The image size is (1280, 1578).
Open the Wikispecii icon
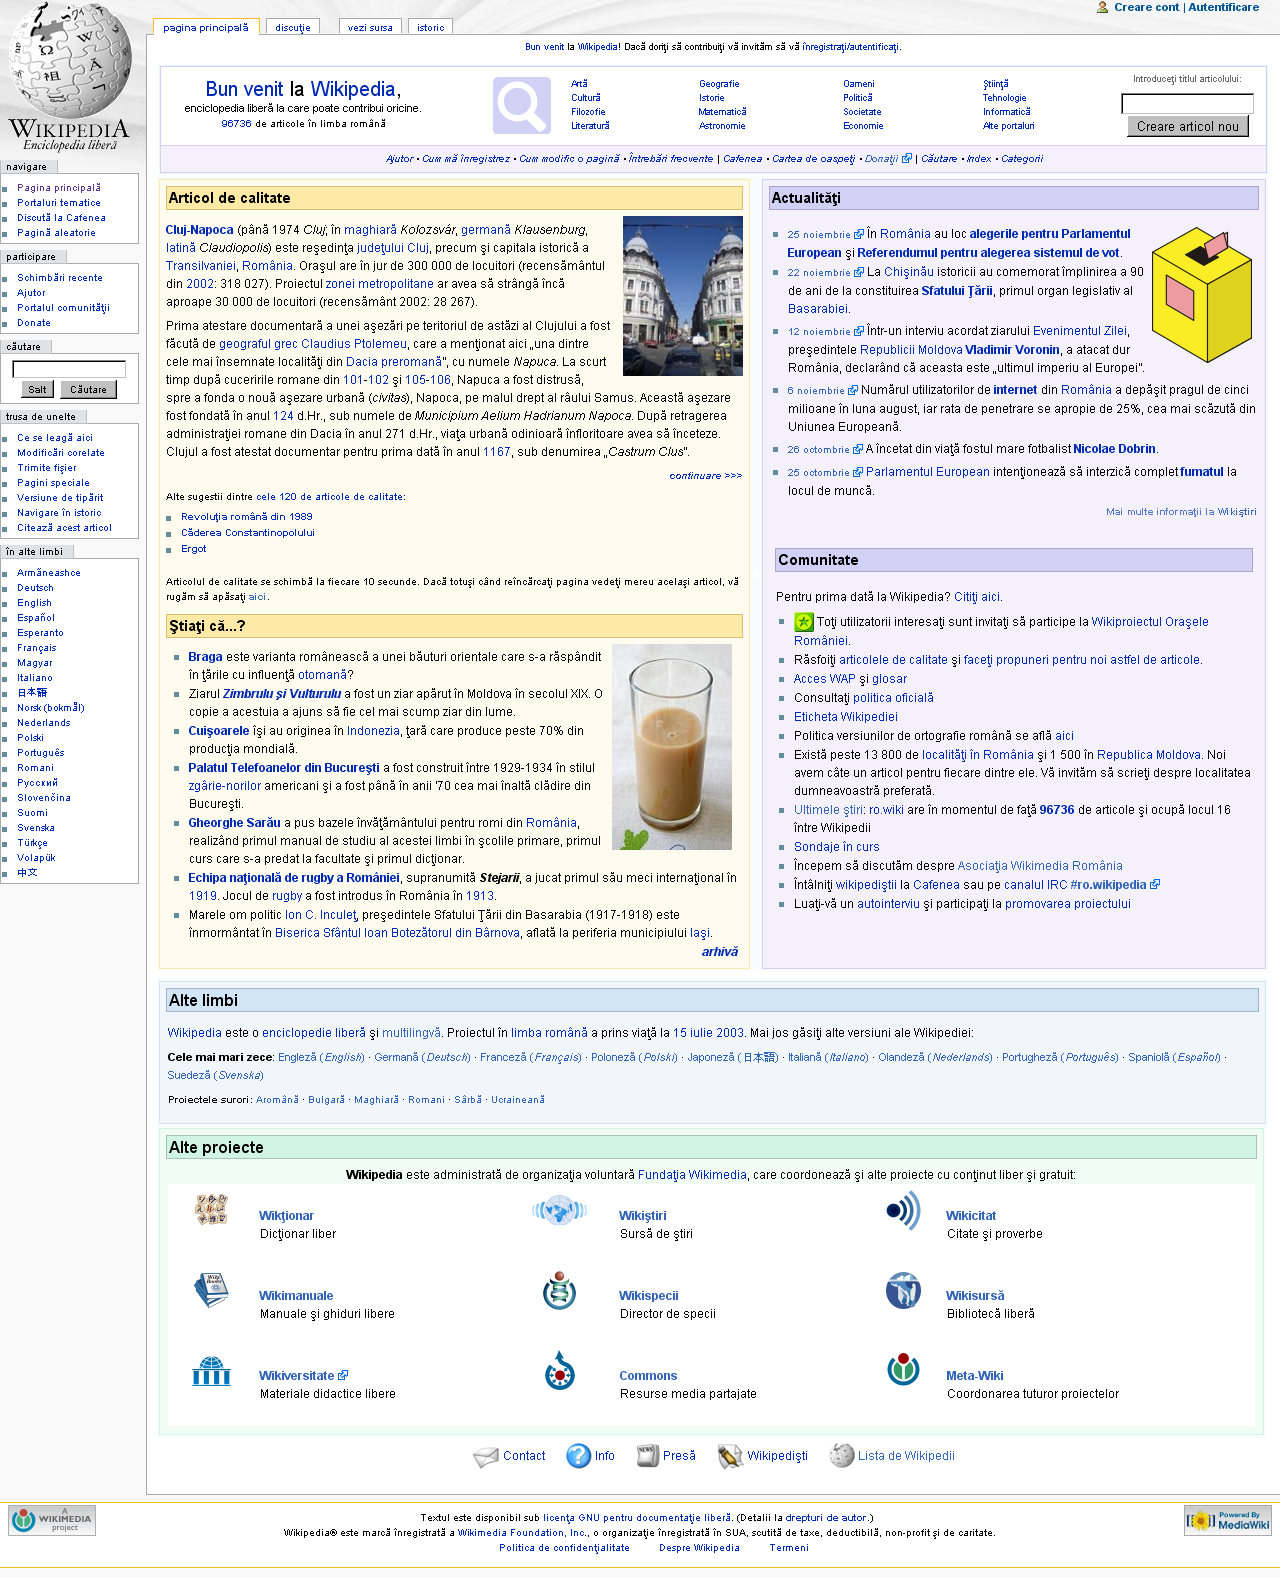559,1290
